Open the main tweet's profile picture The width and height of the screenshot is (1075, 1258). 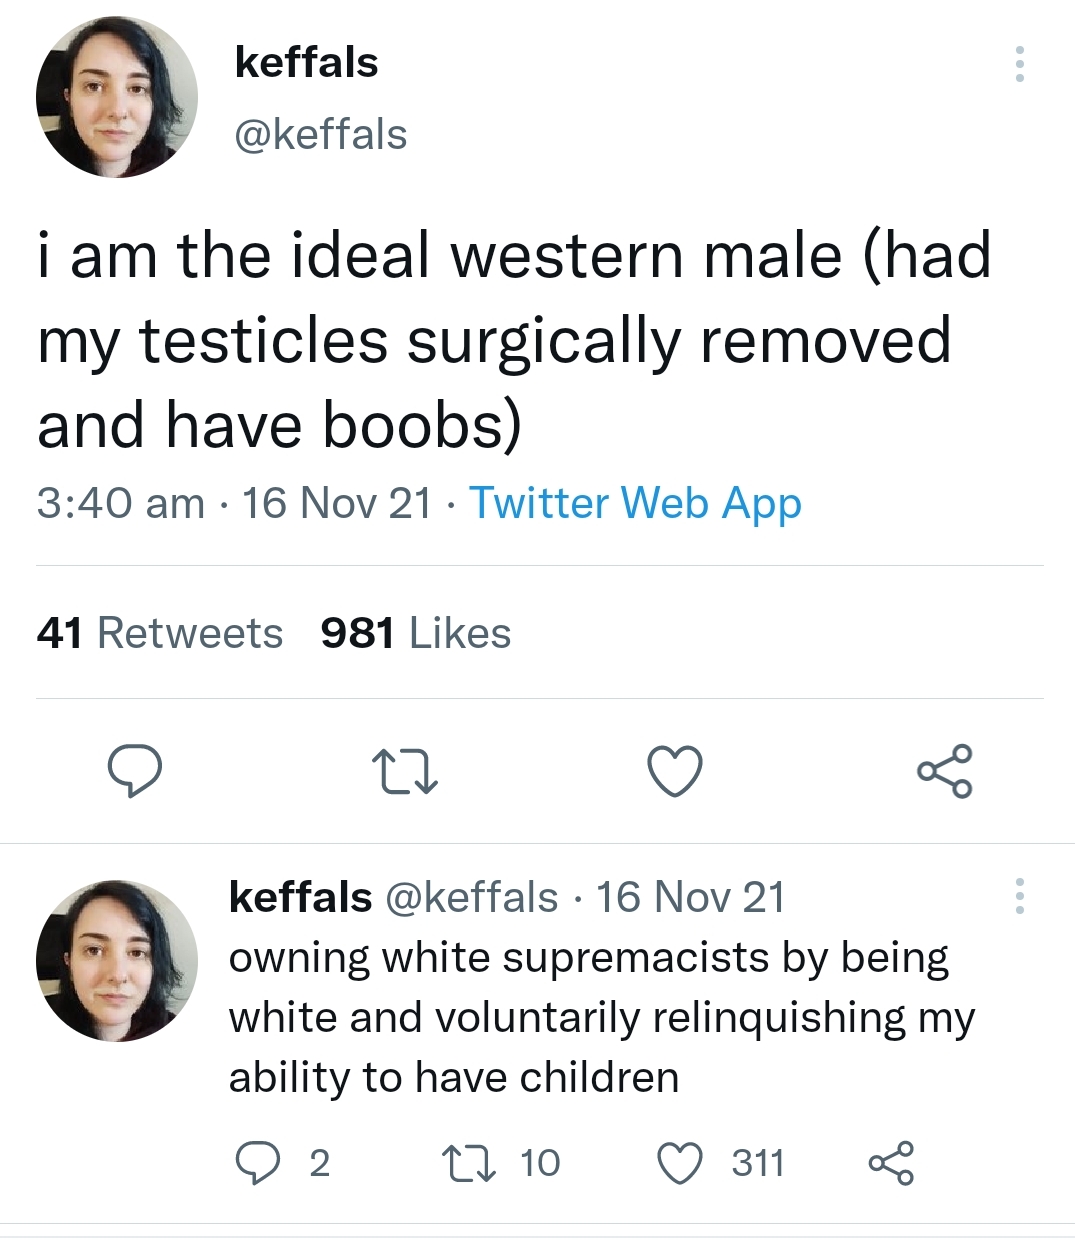click(x=117, y=97)
